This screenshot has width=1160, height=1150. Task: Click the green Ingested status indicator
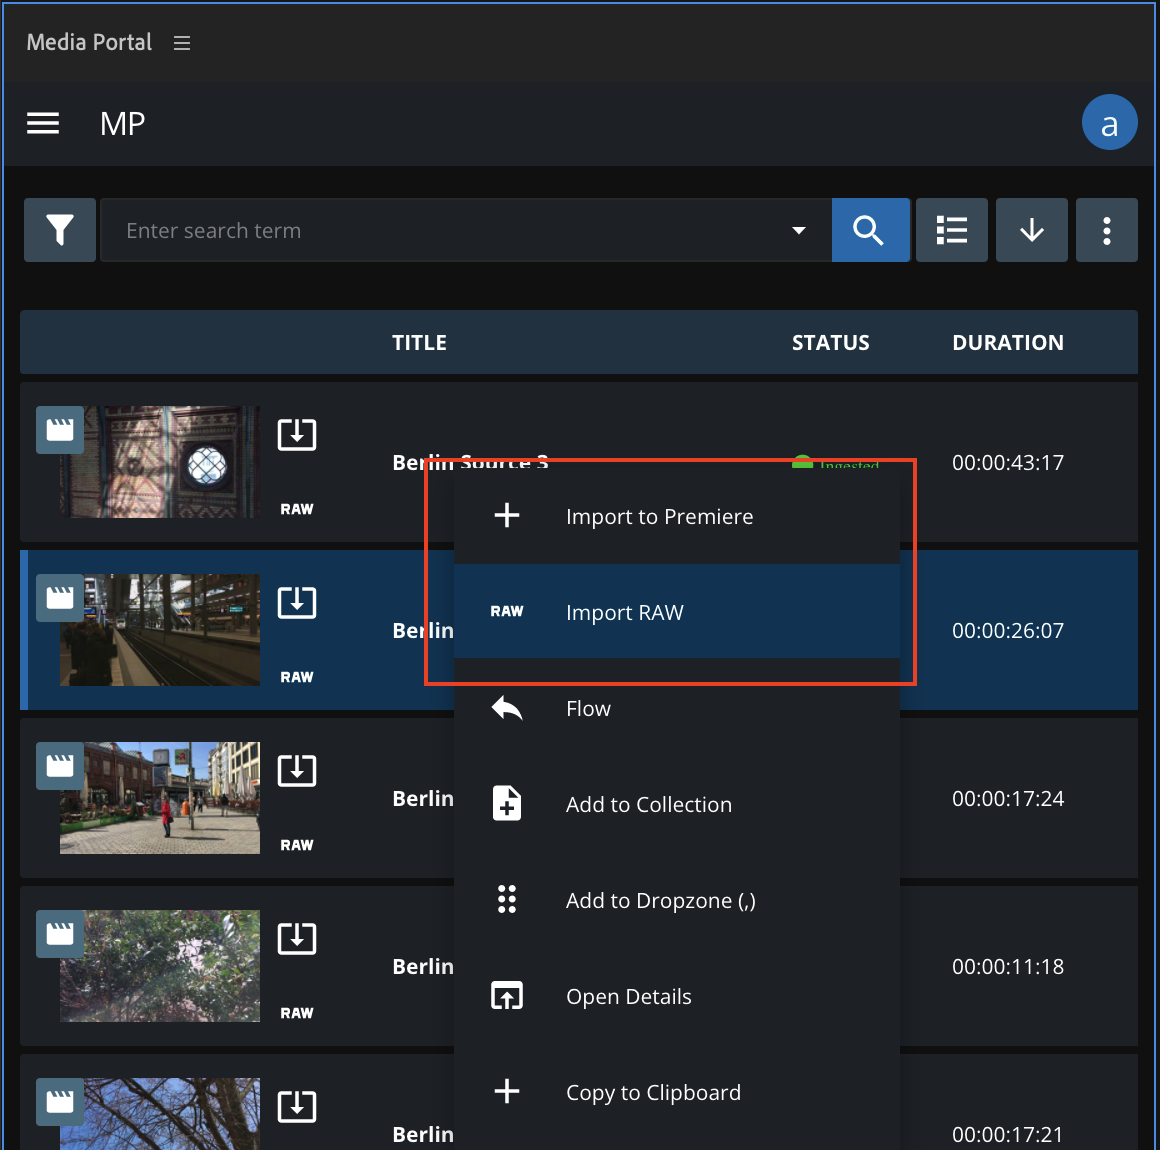click(x=802, y=464)
